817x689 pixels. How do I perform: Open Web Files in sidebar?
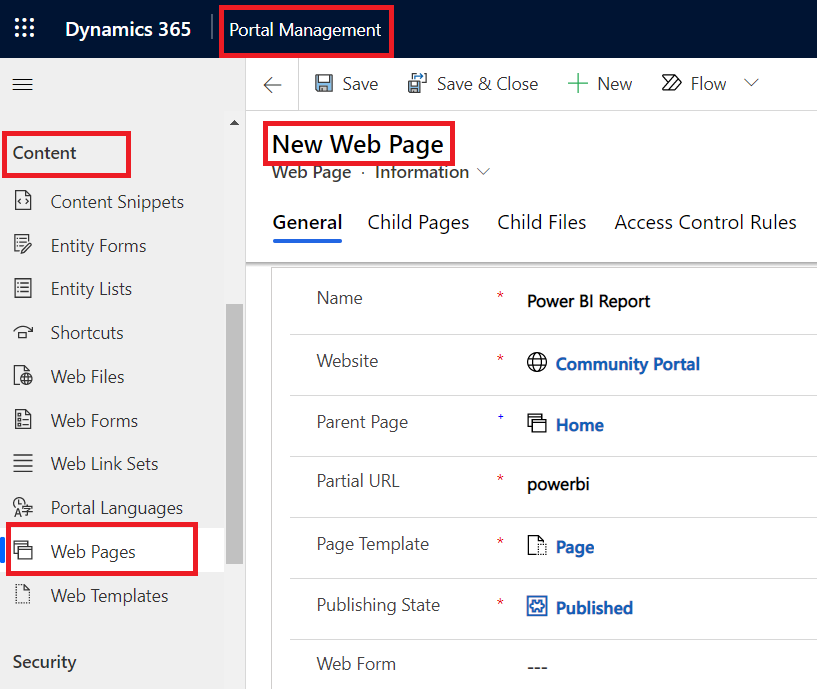88,376
